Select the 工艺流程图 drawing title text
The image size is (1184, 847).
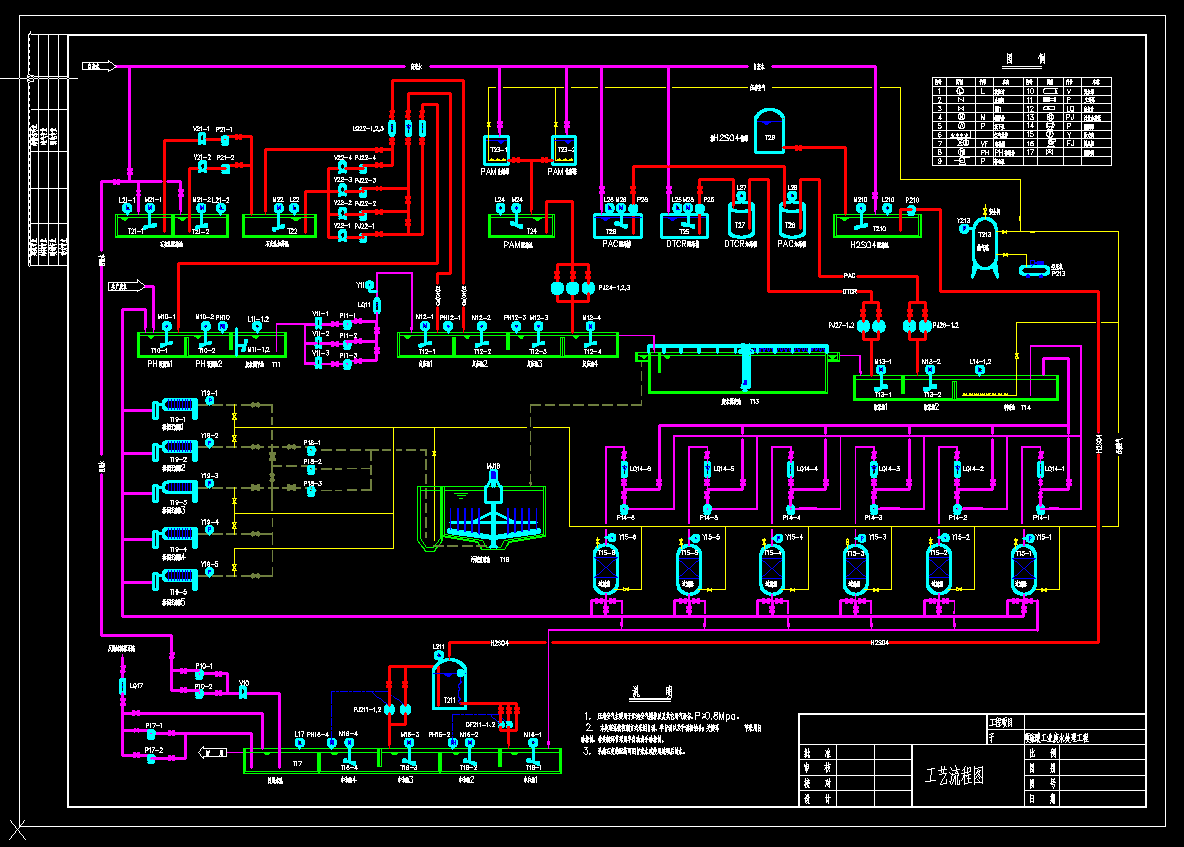point(954,775)
